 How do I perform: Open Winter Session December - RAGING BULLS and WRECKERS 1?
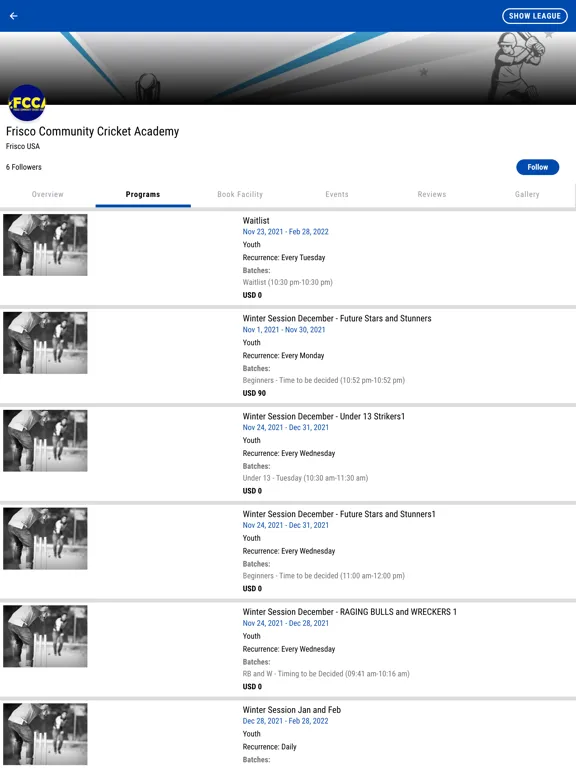tap(350, 612)
